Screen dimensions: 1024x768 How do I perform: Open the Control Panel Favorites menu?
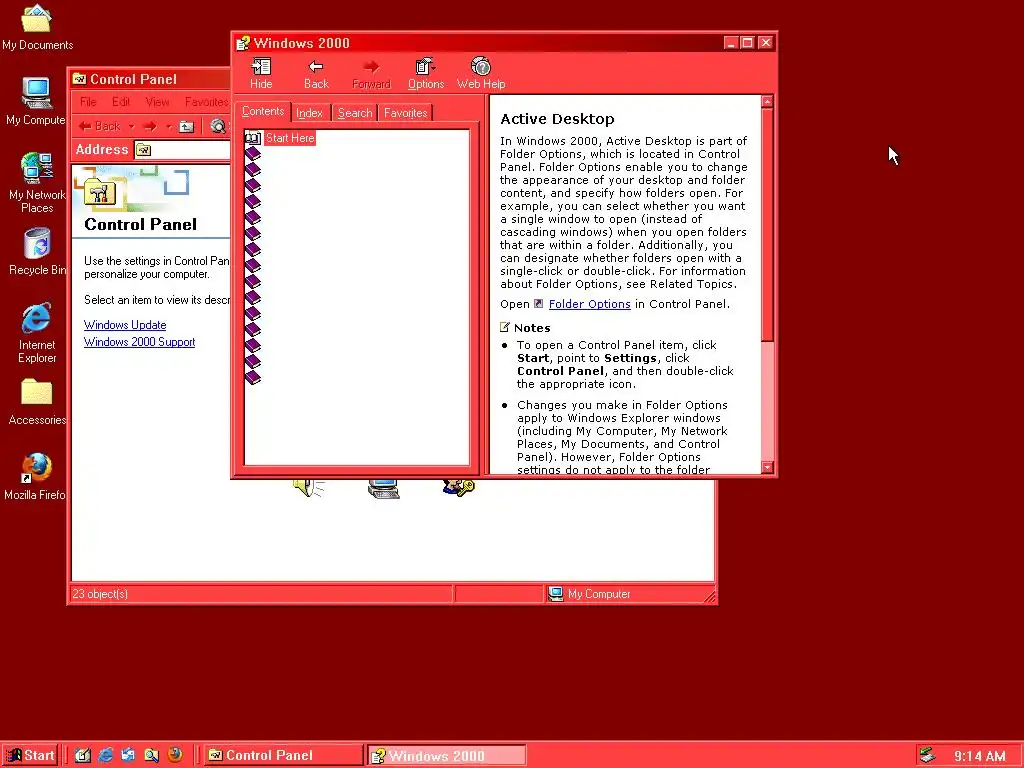pos(206,102)
